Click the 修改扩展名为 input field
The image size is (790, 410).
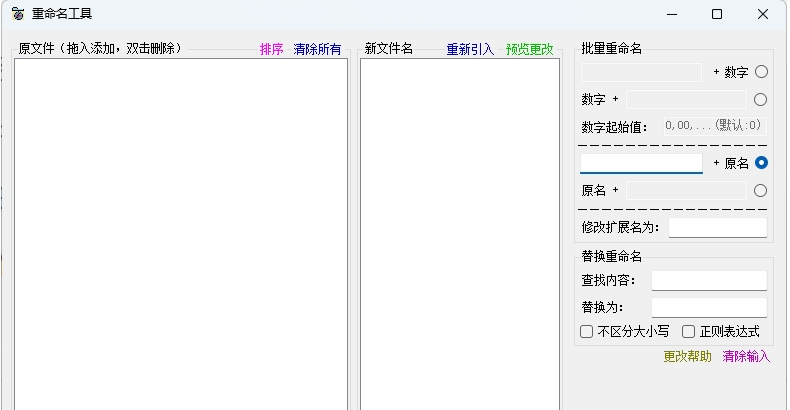point(718,227)
